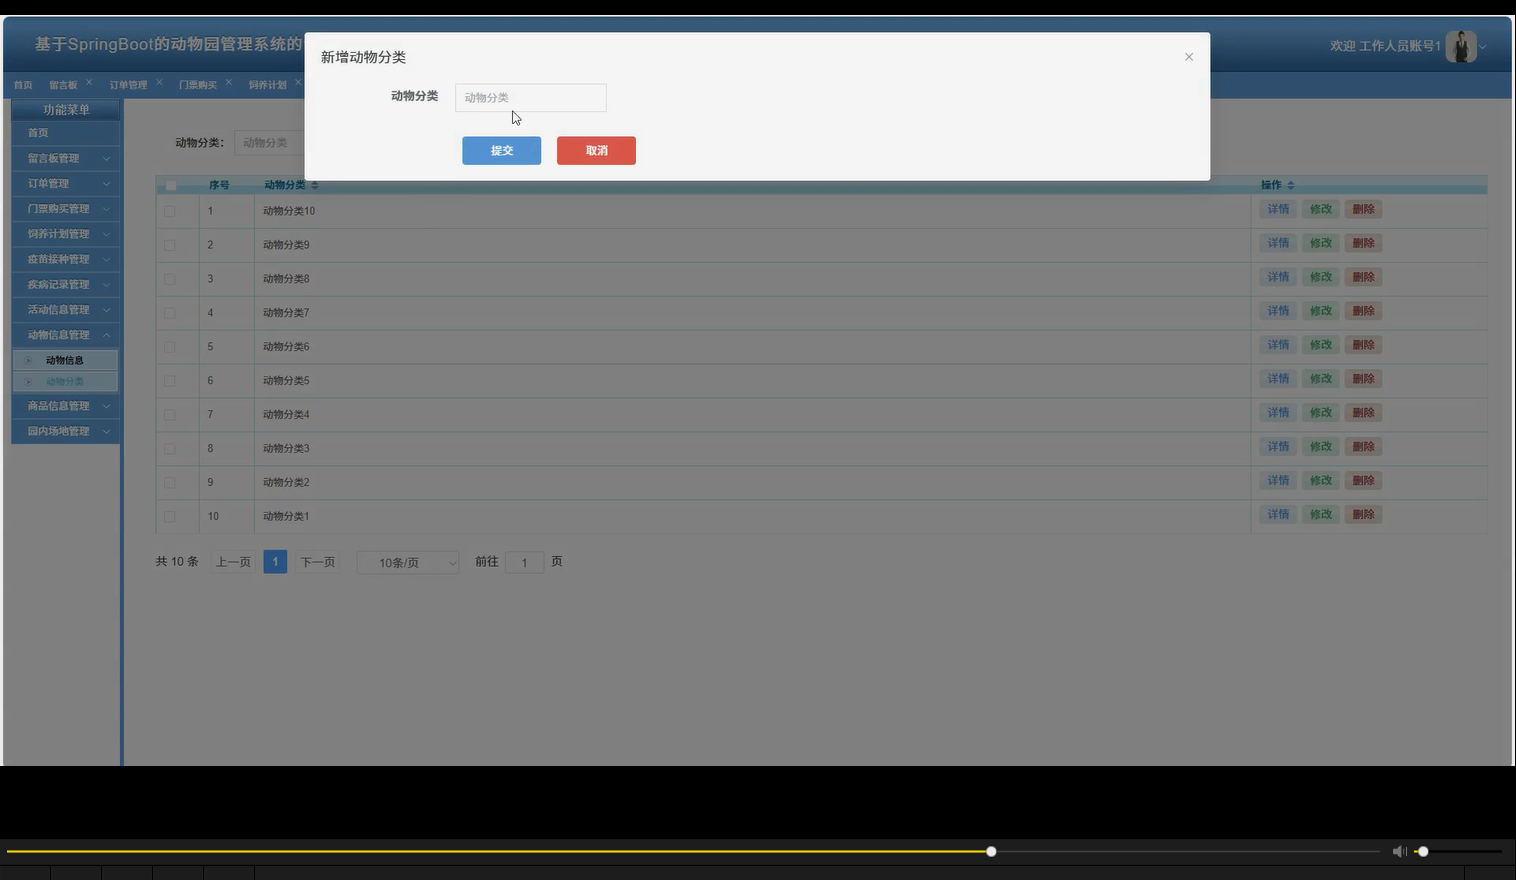Toggle the select-all checkbox in the table header
Image resolution: width=1516 pixels, height=880 pixels.
click(x=171, y=185)
